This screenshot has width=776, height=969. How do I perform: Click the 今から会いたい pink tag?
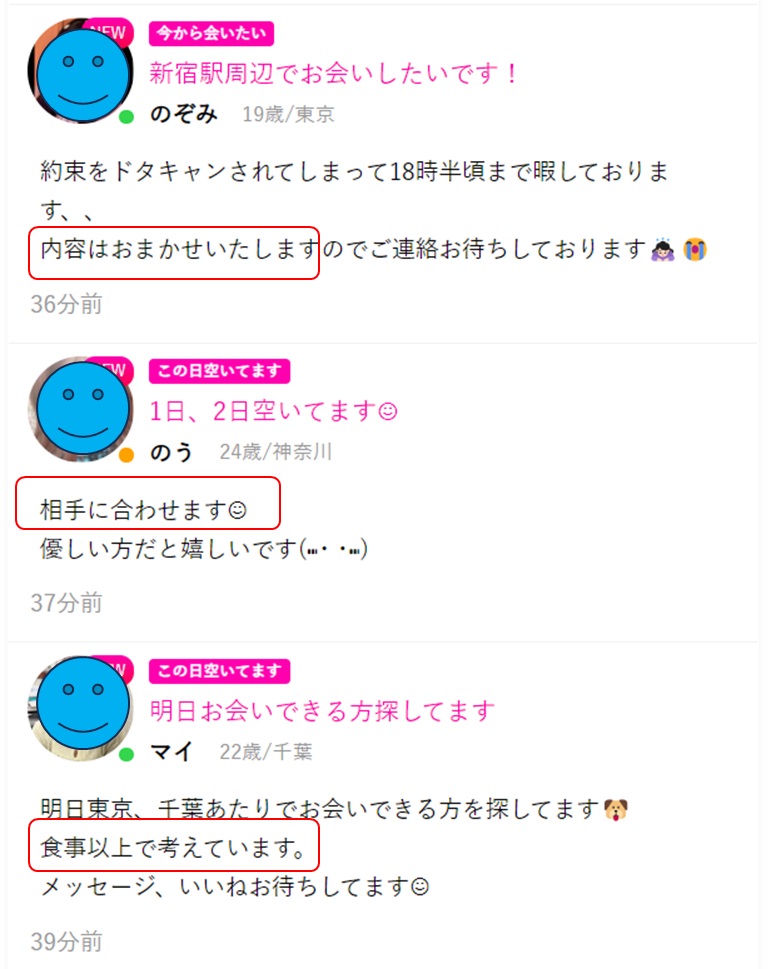(x=211, y=33)
